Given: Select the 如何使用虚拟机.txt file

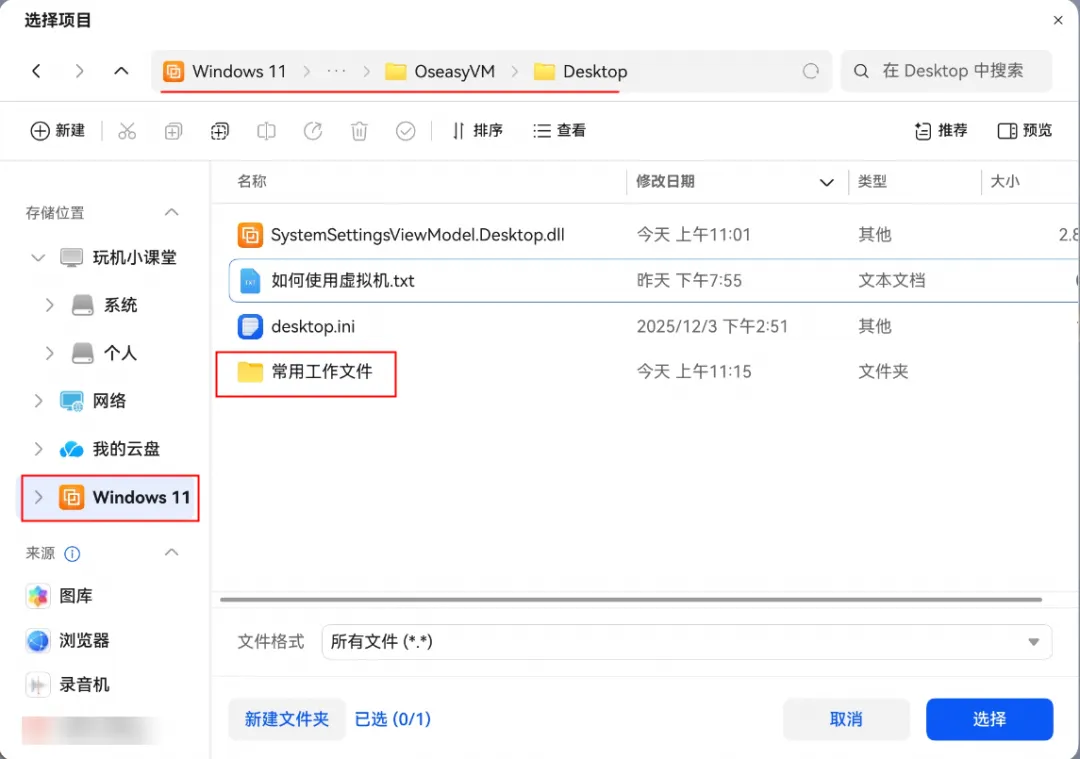Looking at the screenshot, I should 653,280.
